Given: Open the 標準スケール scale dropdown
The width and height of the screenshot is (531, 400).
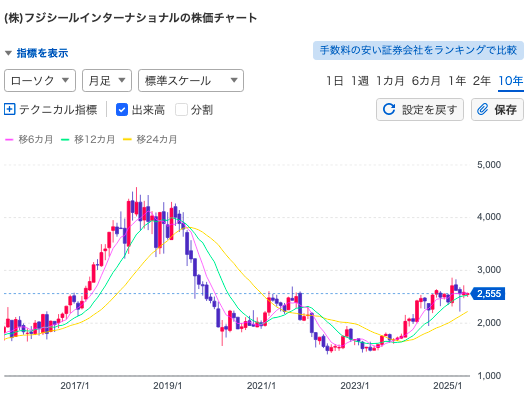Looking at the screenshot, I should pos(191,81).
